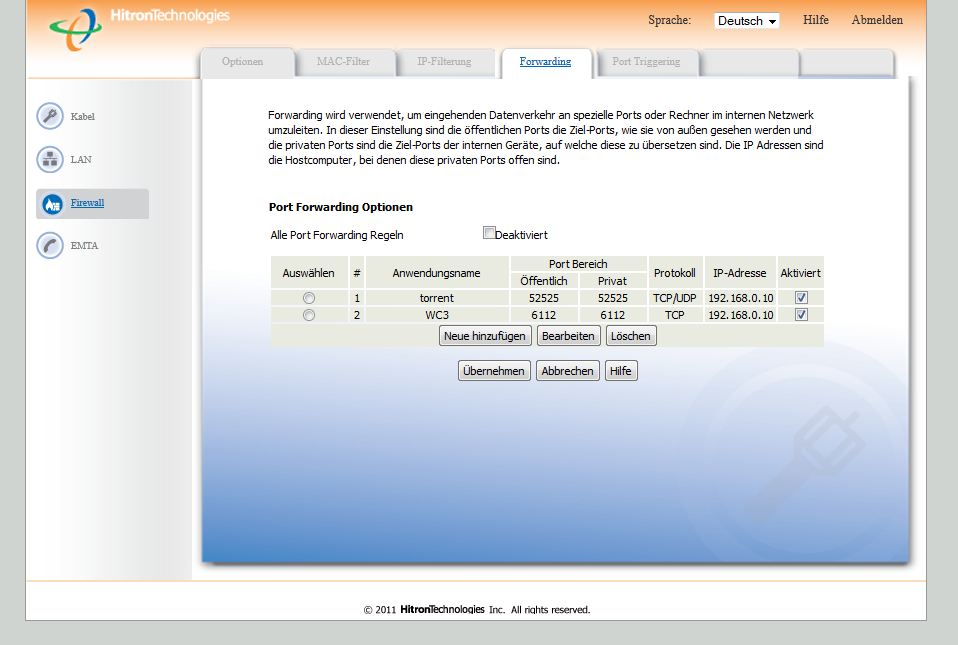Open the Kabel section wrench icon
This screenshot has height=645, width=958.
49,116
